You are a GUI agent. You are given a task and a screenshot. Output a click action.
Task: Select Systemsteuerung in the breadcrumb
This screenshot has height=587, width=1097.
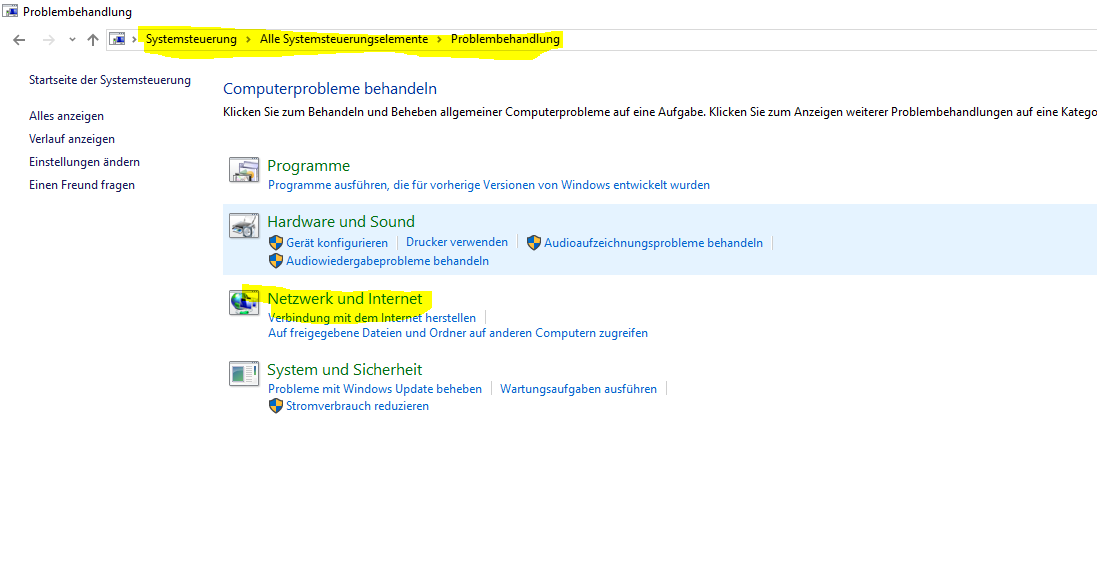[x=191, y=39]
